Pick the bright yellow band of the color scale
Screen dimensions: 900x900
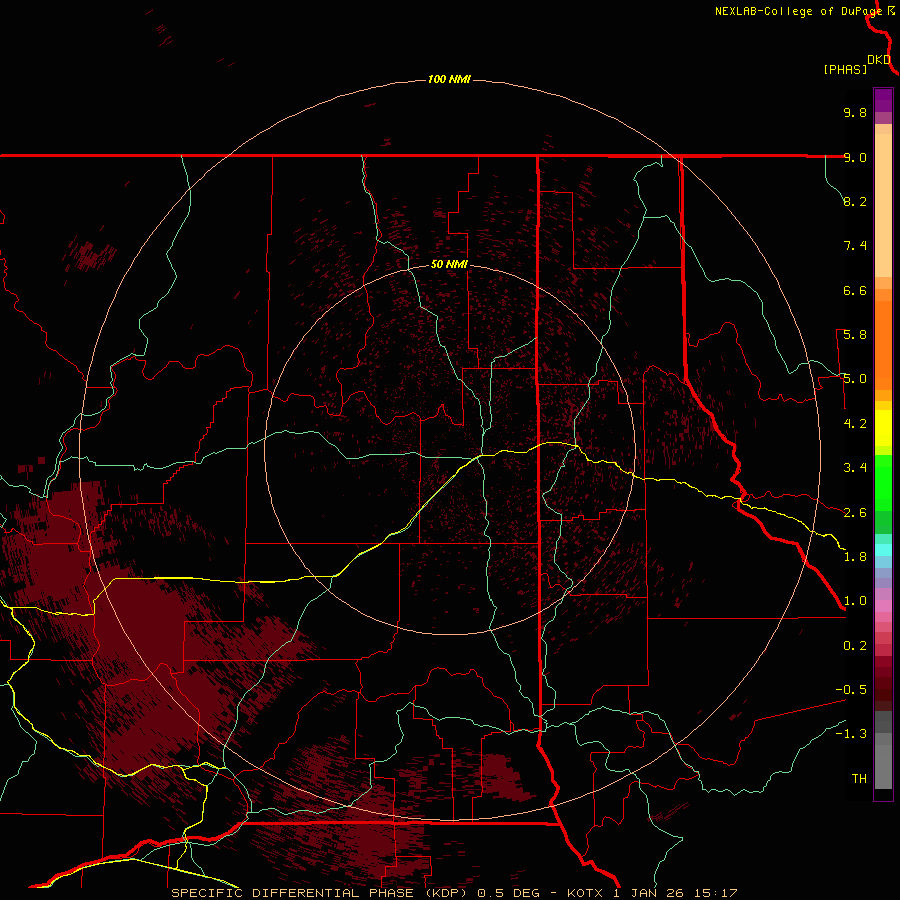pyautogui.click(x=883, y=428)
